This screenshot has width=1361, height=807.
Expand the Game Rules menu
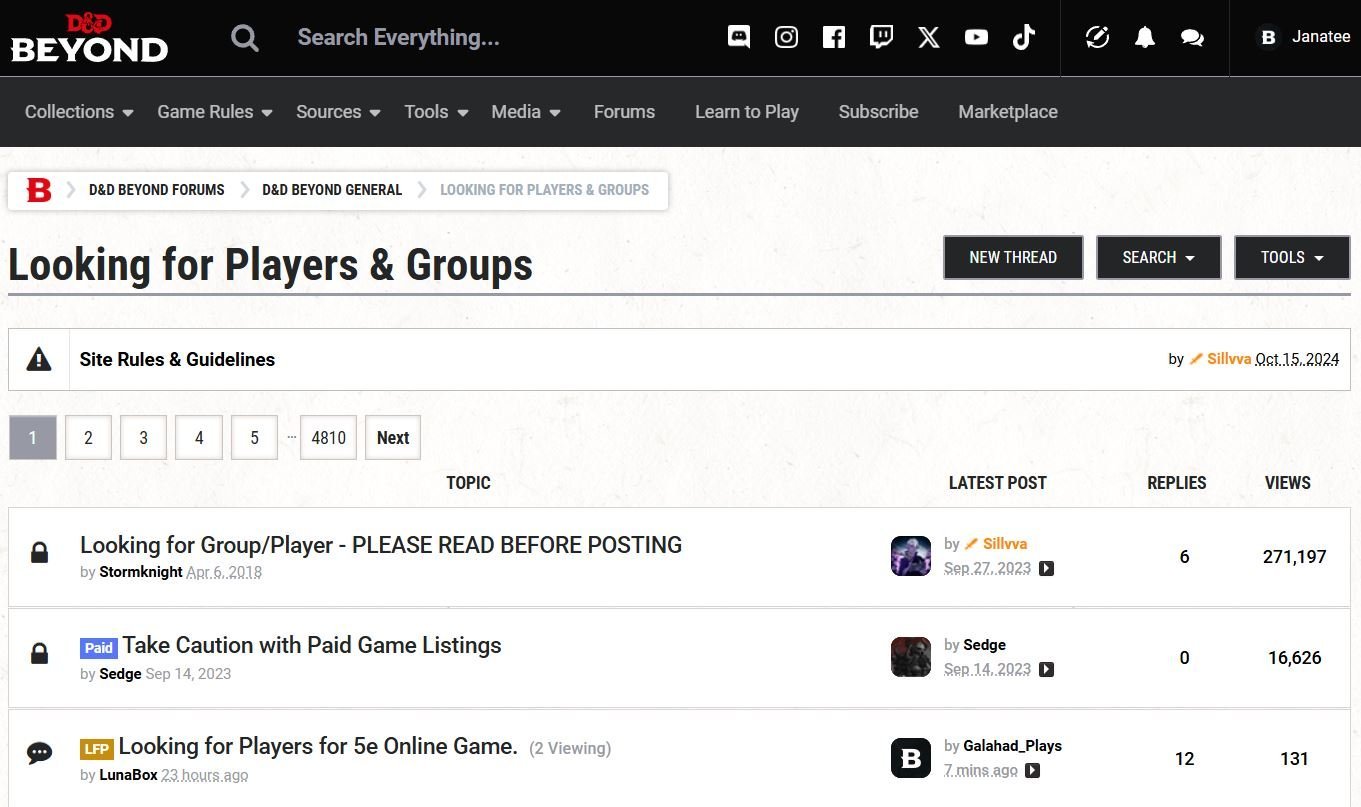click(x=215, y=112)
